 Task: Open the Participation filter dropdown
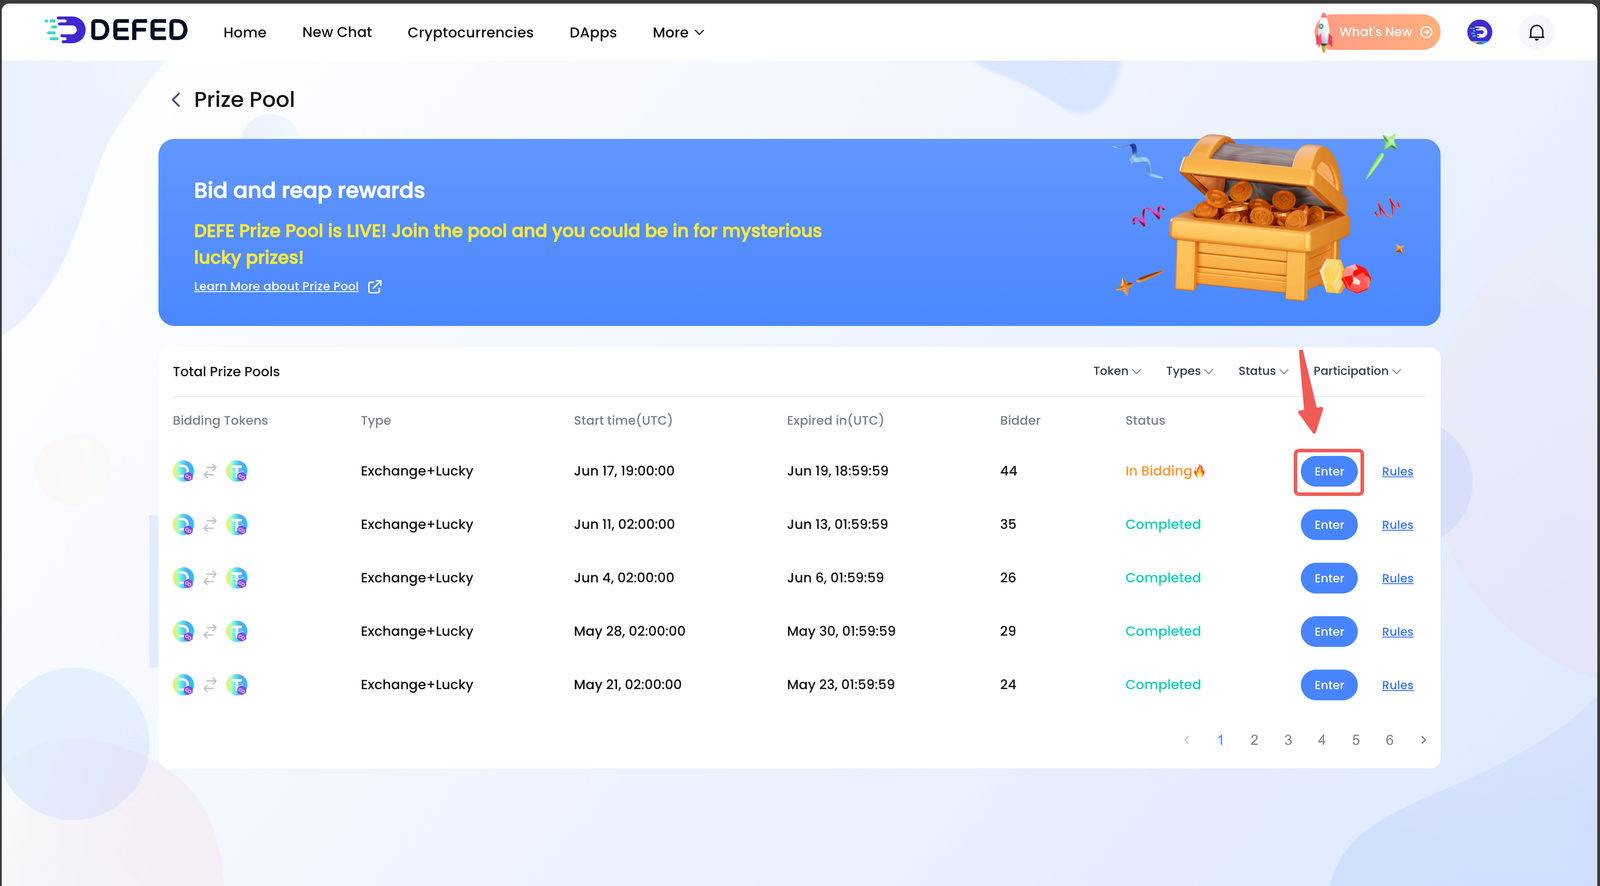click(x=1357, y=371)
